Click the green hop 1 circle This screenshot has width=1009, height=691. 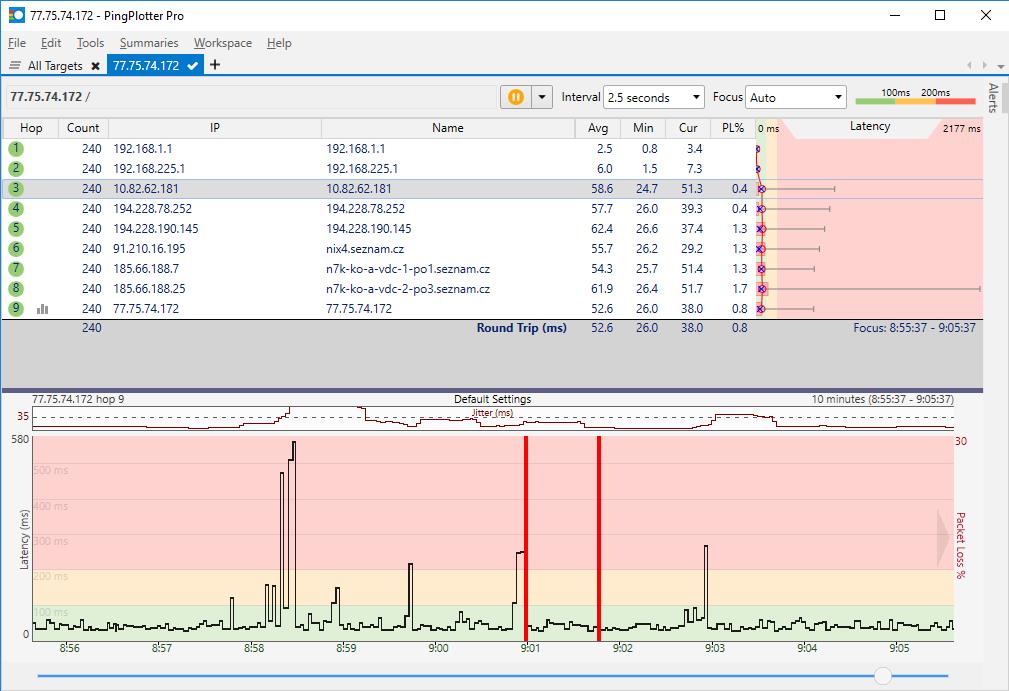point(16,148)
